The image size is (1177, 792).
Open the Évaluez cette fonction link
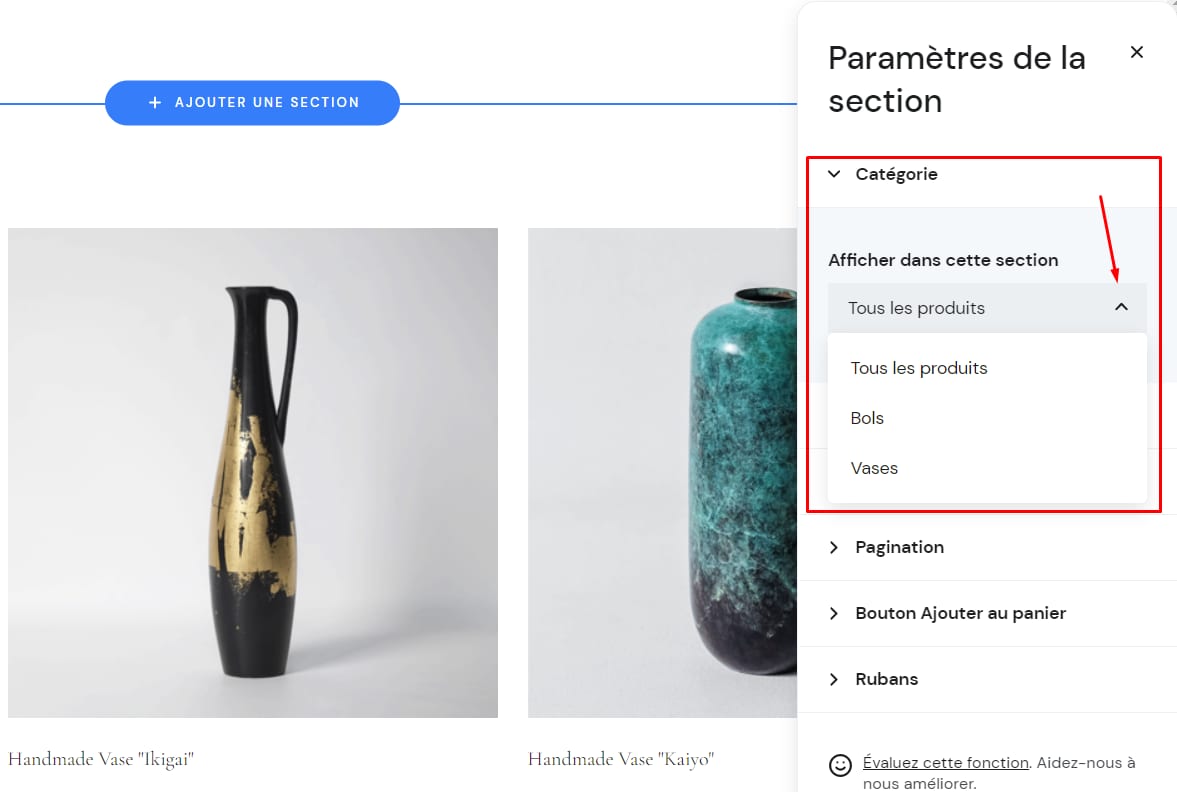click(945, 762)
